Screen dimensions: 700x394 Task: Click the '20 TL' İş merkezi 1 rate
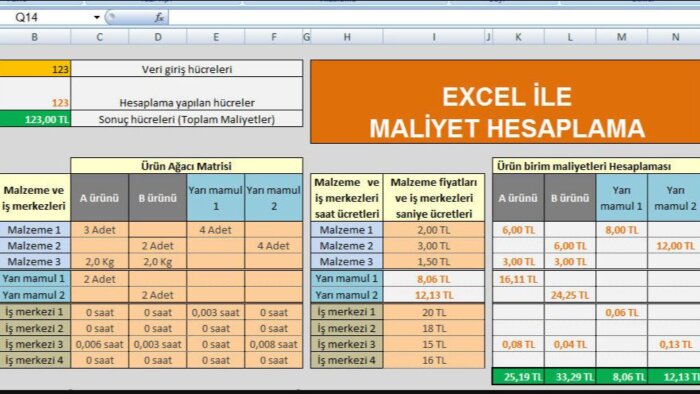(x=433, y=312)
